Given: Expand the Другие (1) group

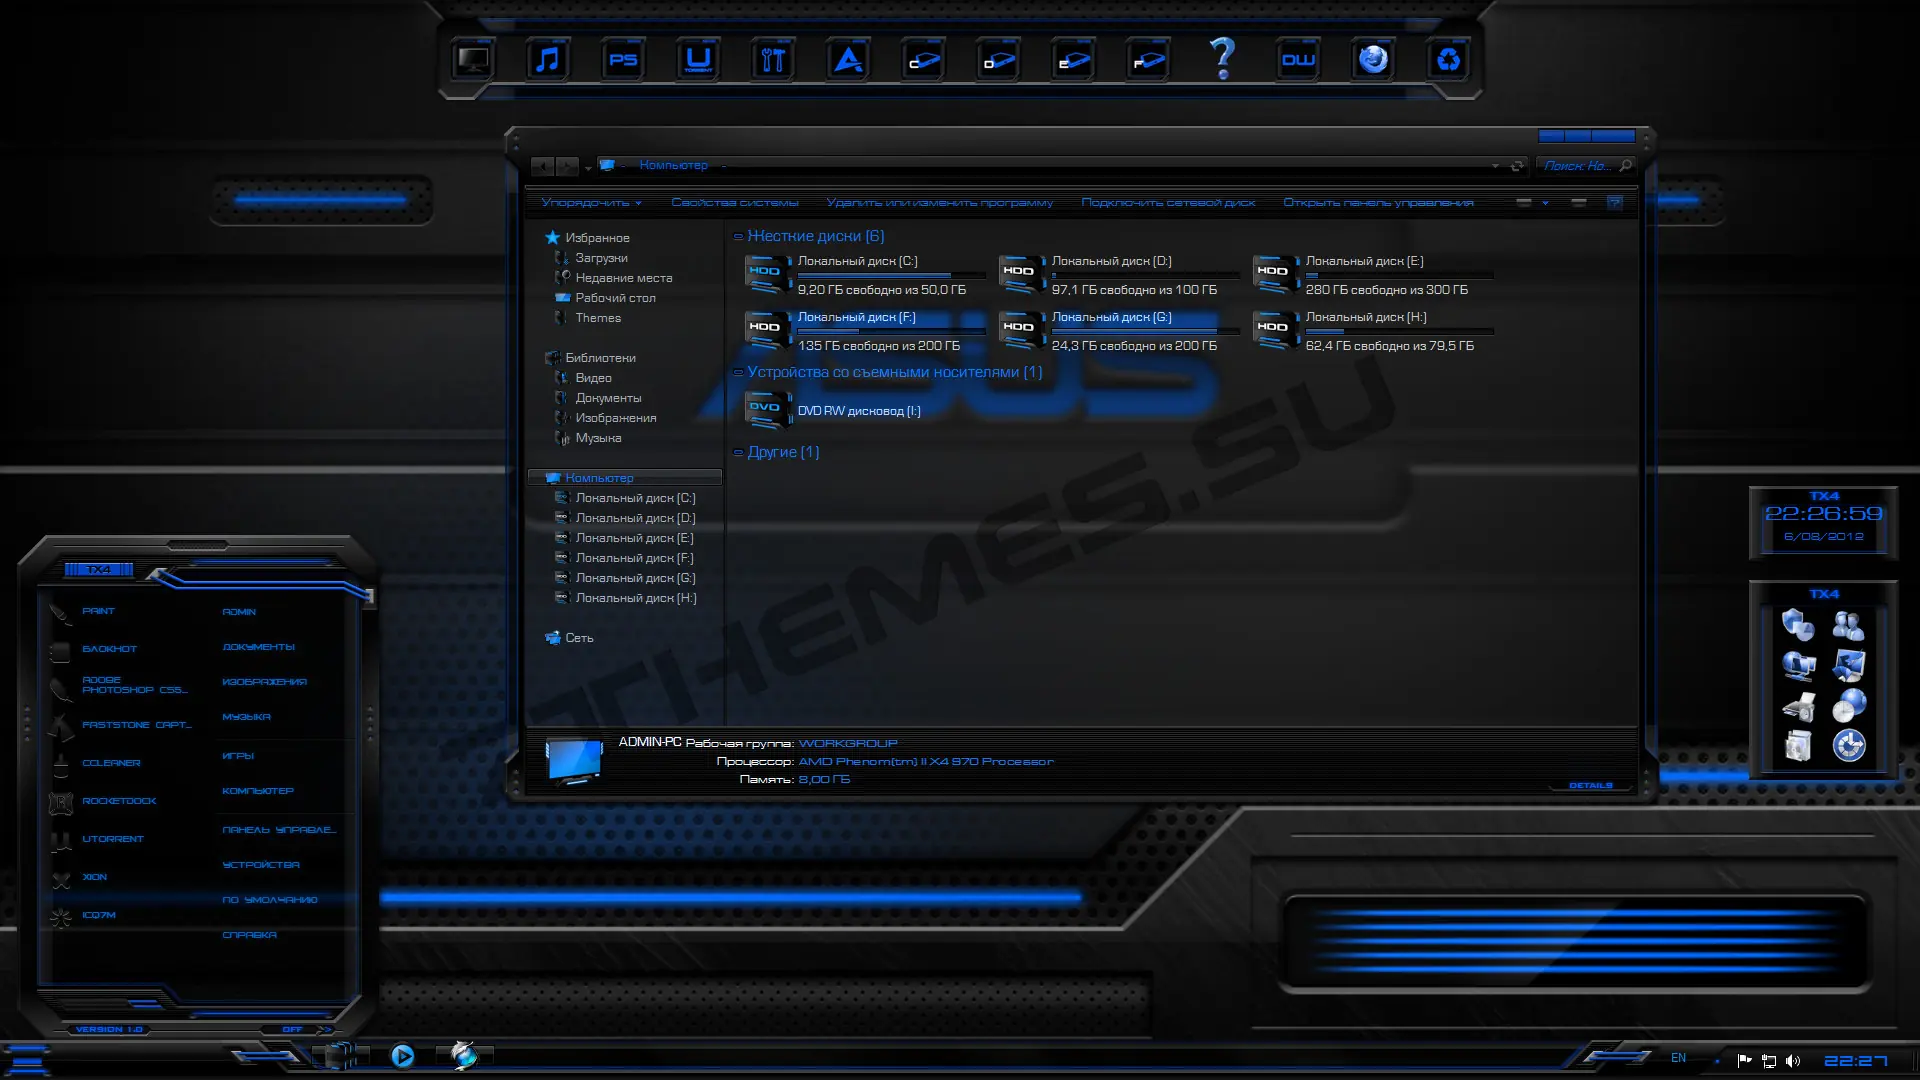Looking at the screenshot, I should pyautogui.click(x=738, y=453).
